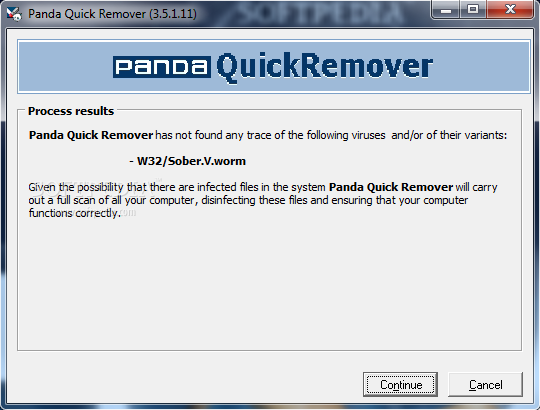The image size is (540, 410).
Task: Click the 'has not found any trace' sentence
Action: coord(268,135)
